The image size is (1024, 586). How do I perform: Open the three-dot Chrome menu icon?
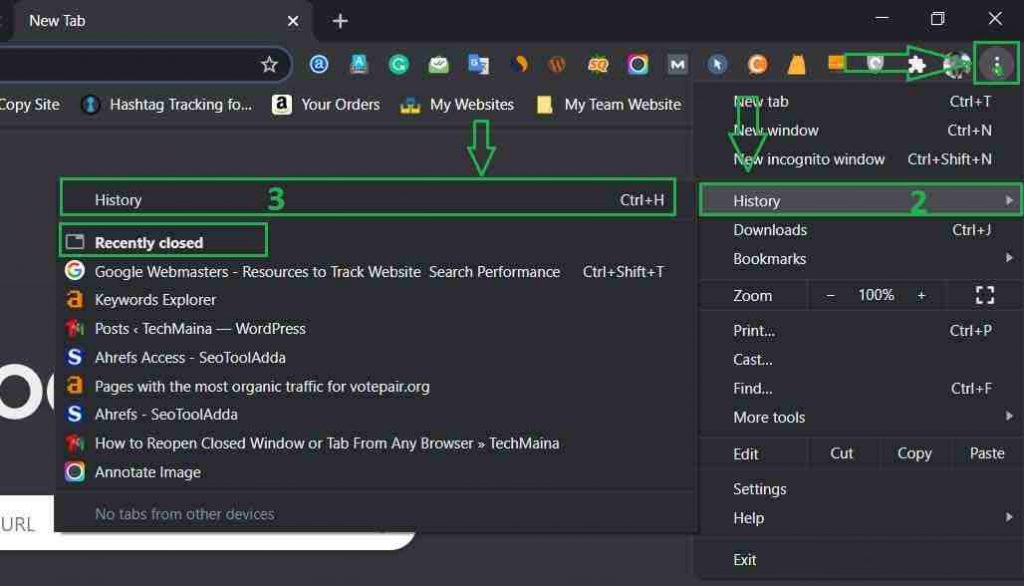[995, 64]
